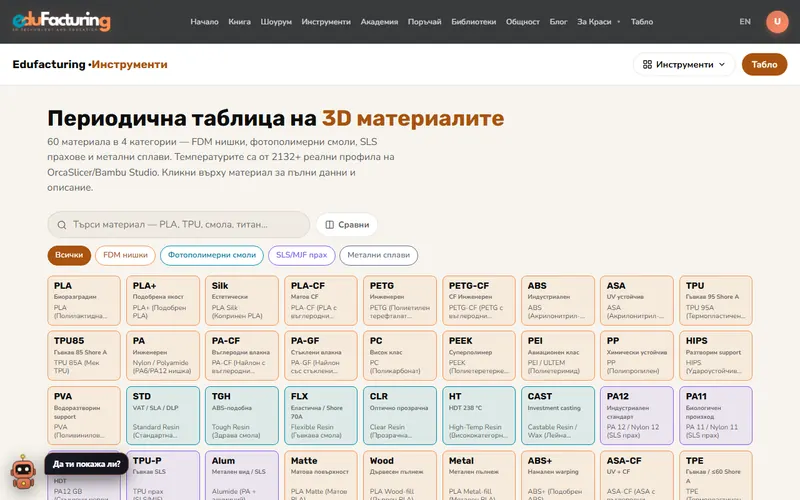Open the PETG material card
This screenshot has width=800, height=500.
click(400, 301)
